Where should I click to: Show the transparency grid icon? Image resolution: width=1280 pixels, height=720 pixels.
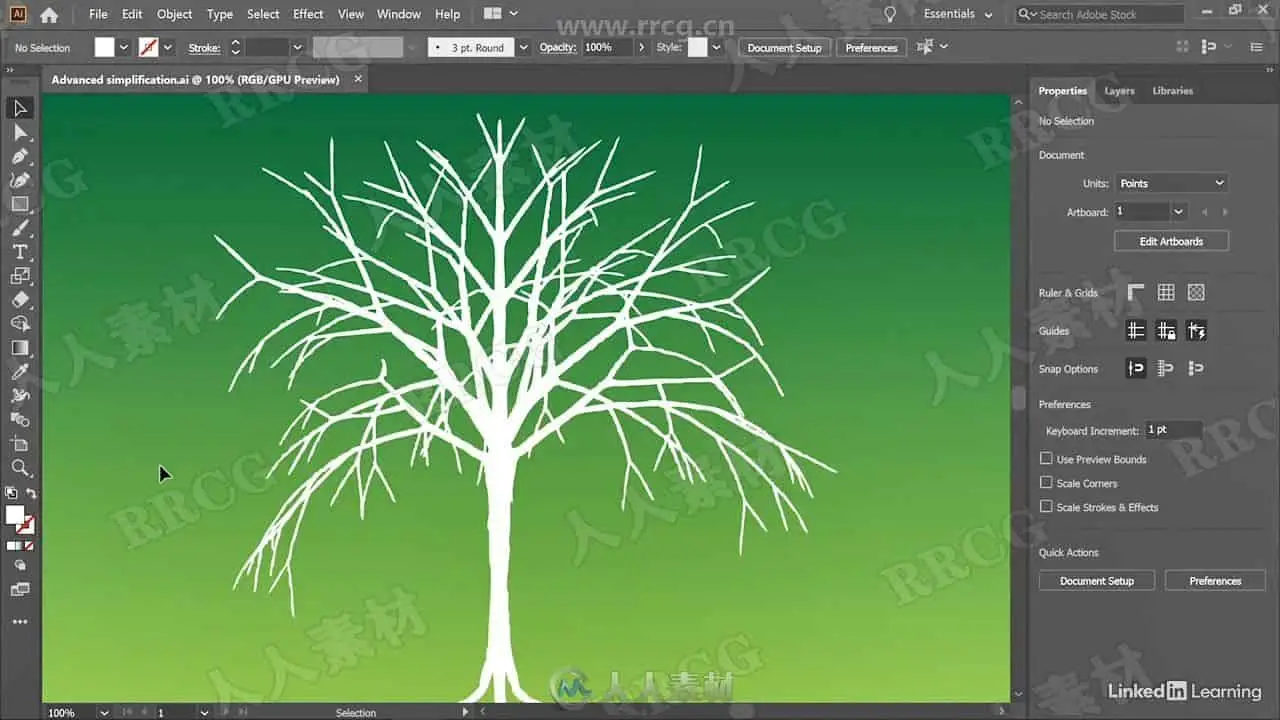click(1196, 293)
